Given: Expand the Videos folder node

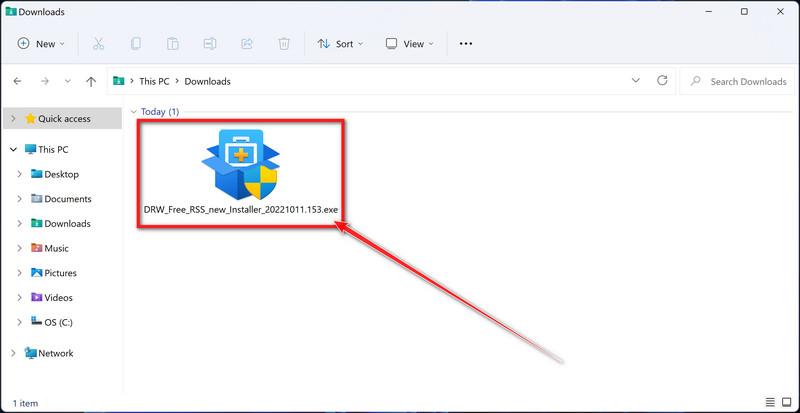Looking at the screenshot, I should [19, 298].
